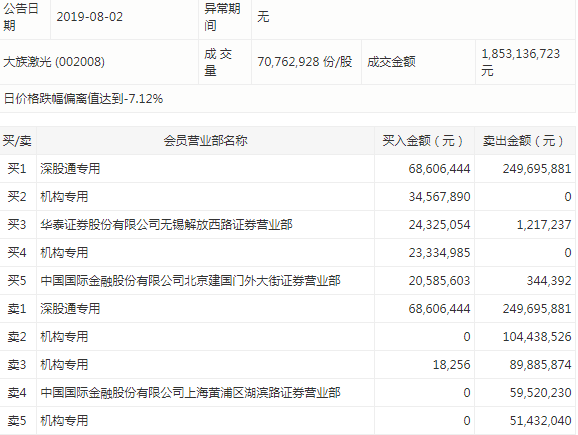Click the 成交量 value 70,762,928 份/股
The width and height of the screenshot is (578, 435).
coord(304,62)
